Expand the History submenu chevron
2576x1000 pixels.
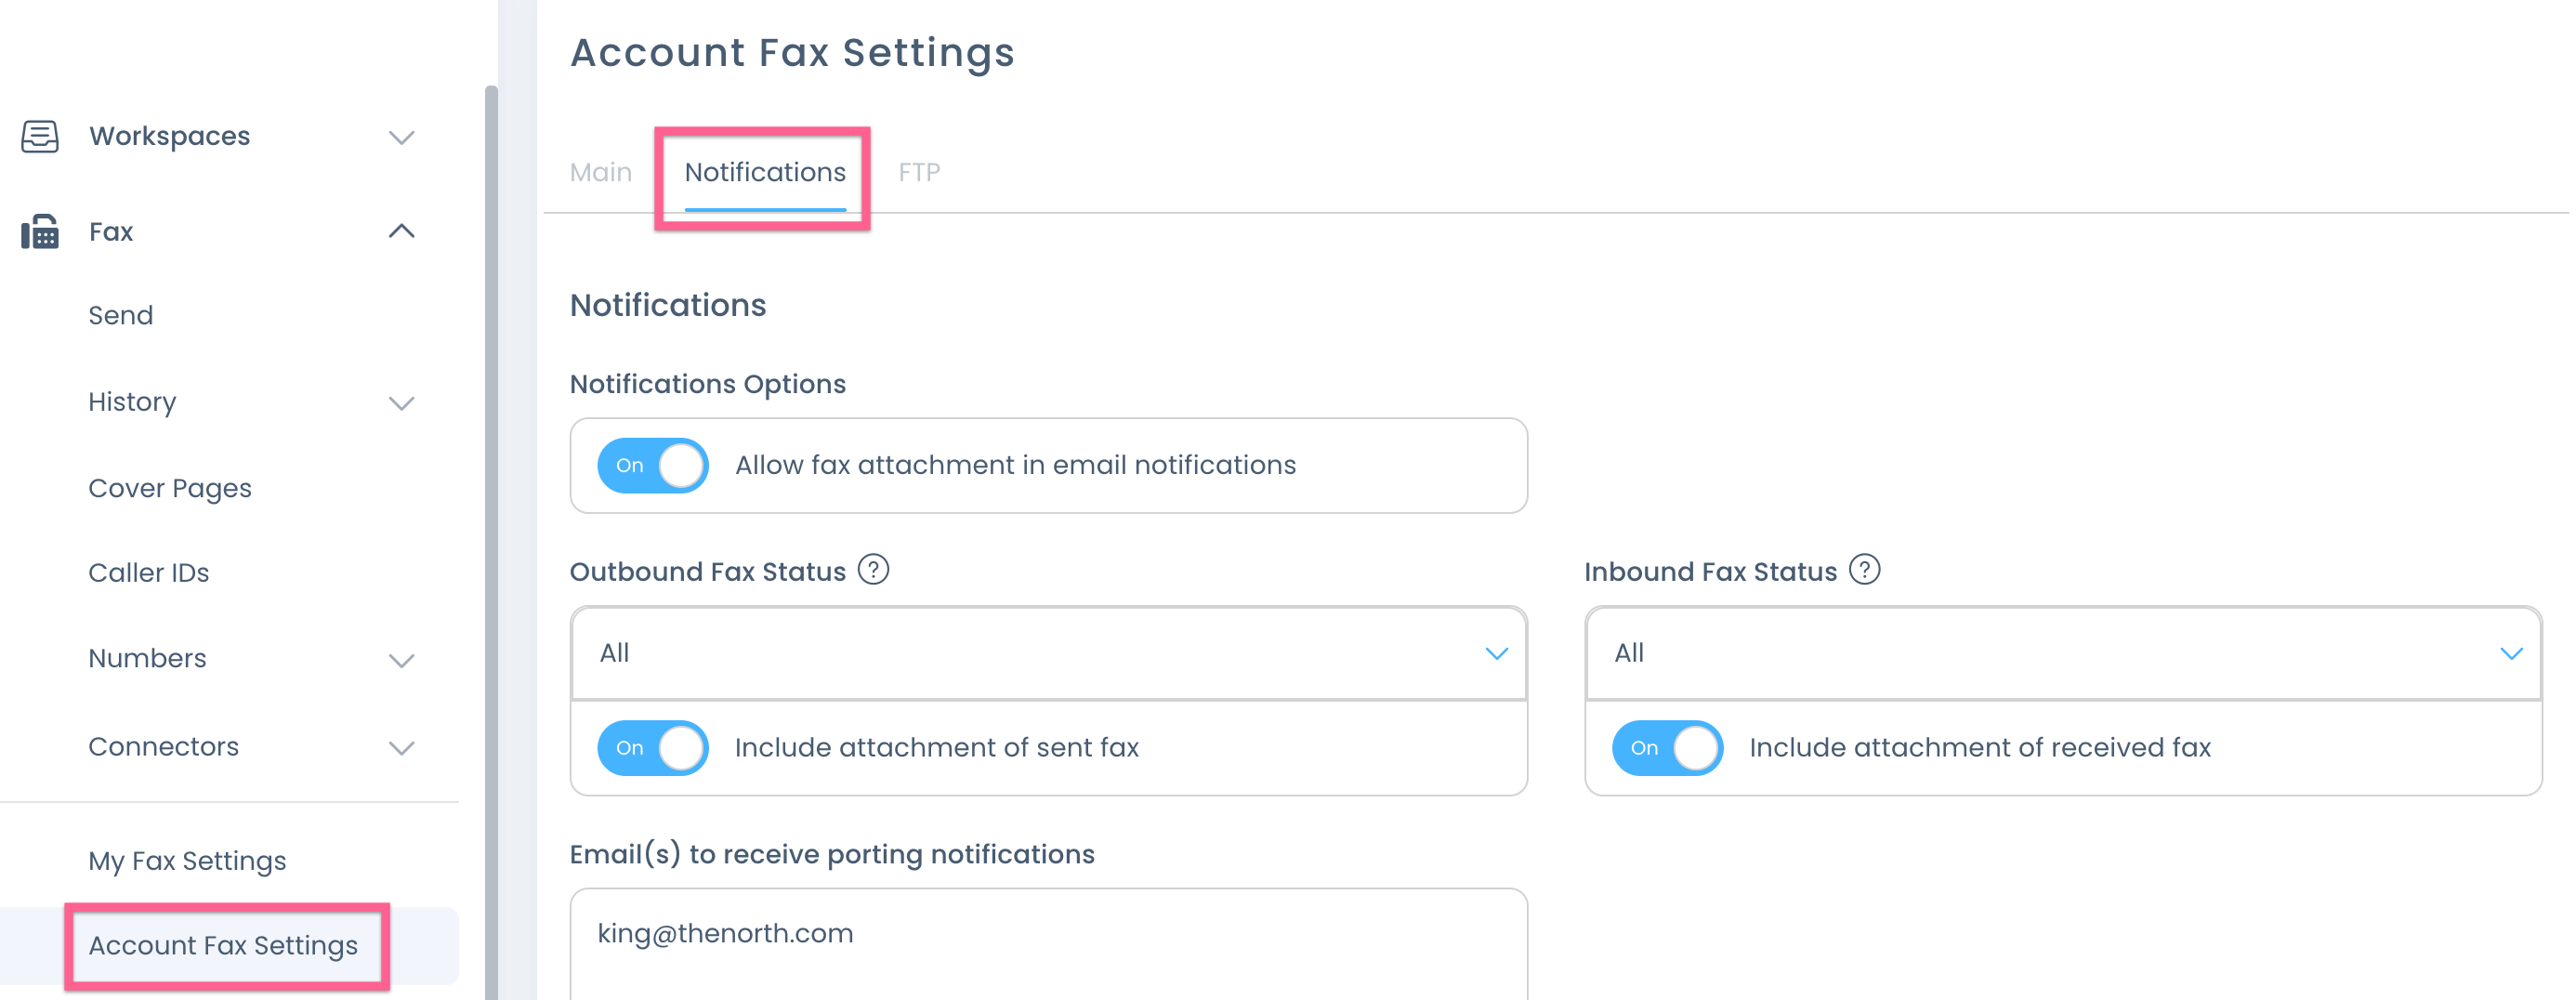[401, 403]
